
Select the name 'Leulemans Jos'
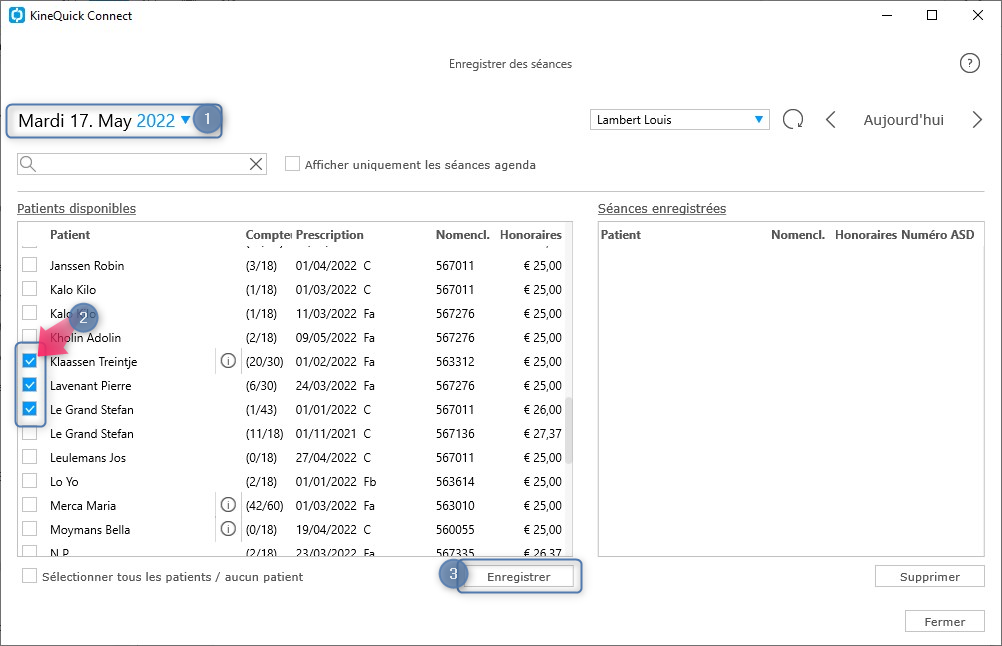pos(88,458)
